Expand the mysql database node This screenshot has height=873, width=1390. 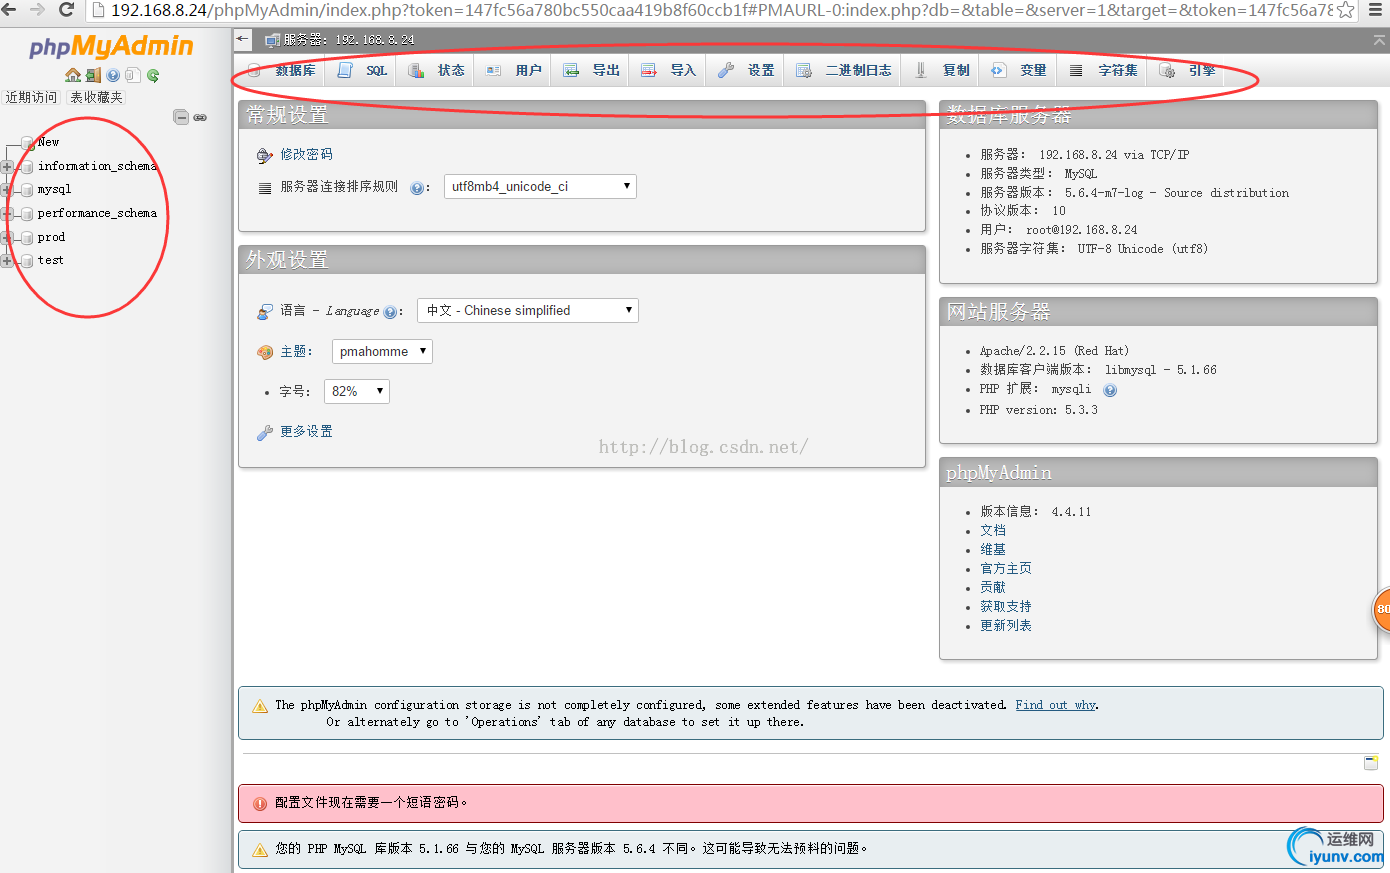coord(7,190)
